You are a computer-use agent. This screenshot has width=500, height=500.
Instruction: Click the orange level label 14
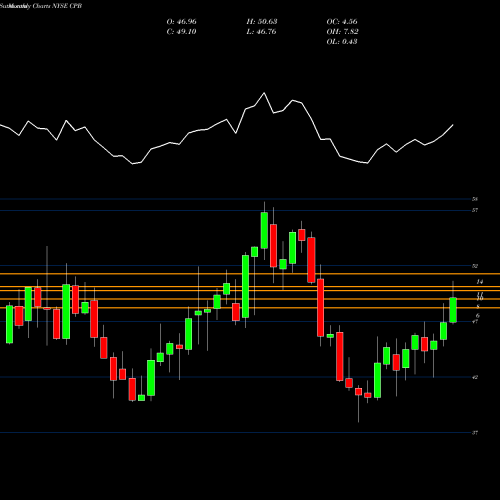[479, 282]
